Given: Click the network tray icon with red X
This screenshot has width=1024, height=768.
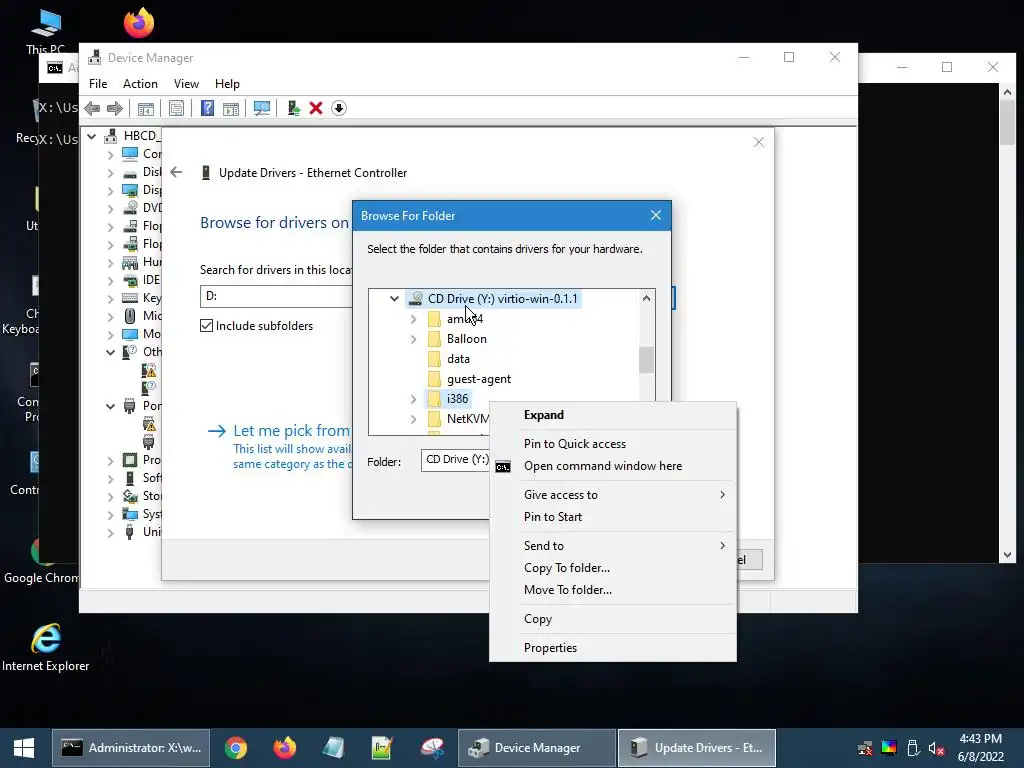Looking at the screenshot, I should (x=865, y=748).
